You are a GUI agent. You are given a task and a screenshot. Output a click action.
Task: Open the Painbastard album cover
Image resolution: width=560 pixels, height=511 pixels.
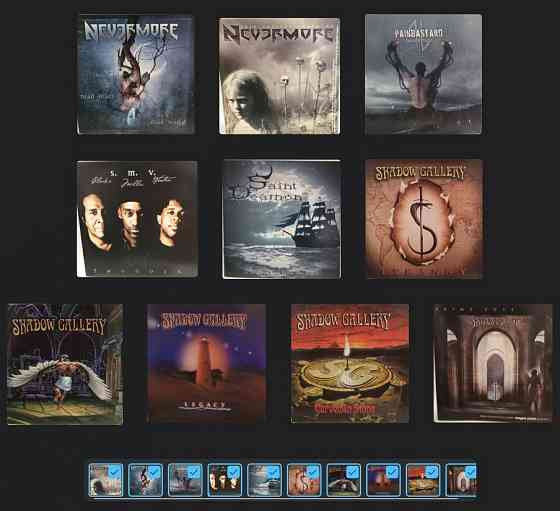[x=424, y=74]
